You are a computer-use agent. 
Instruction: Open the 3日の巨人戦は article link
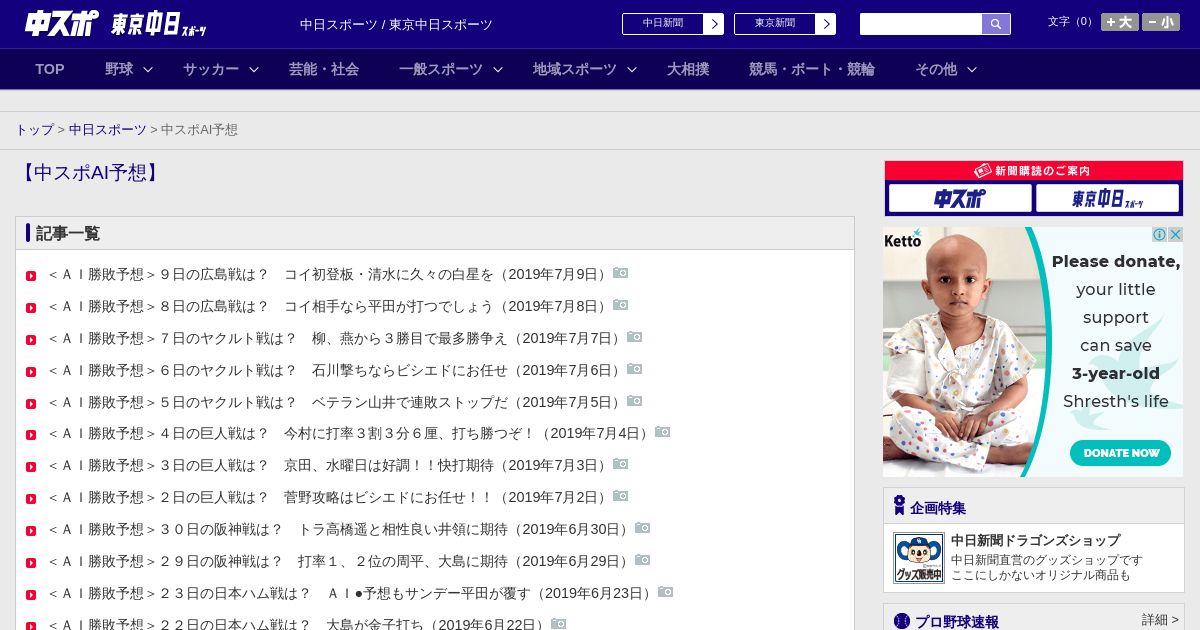328,465
